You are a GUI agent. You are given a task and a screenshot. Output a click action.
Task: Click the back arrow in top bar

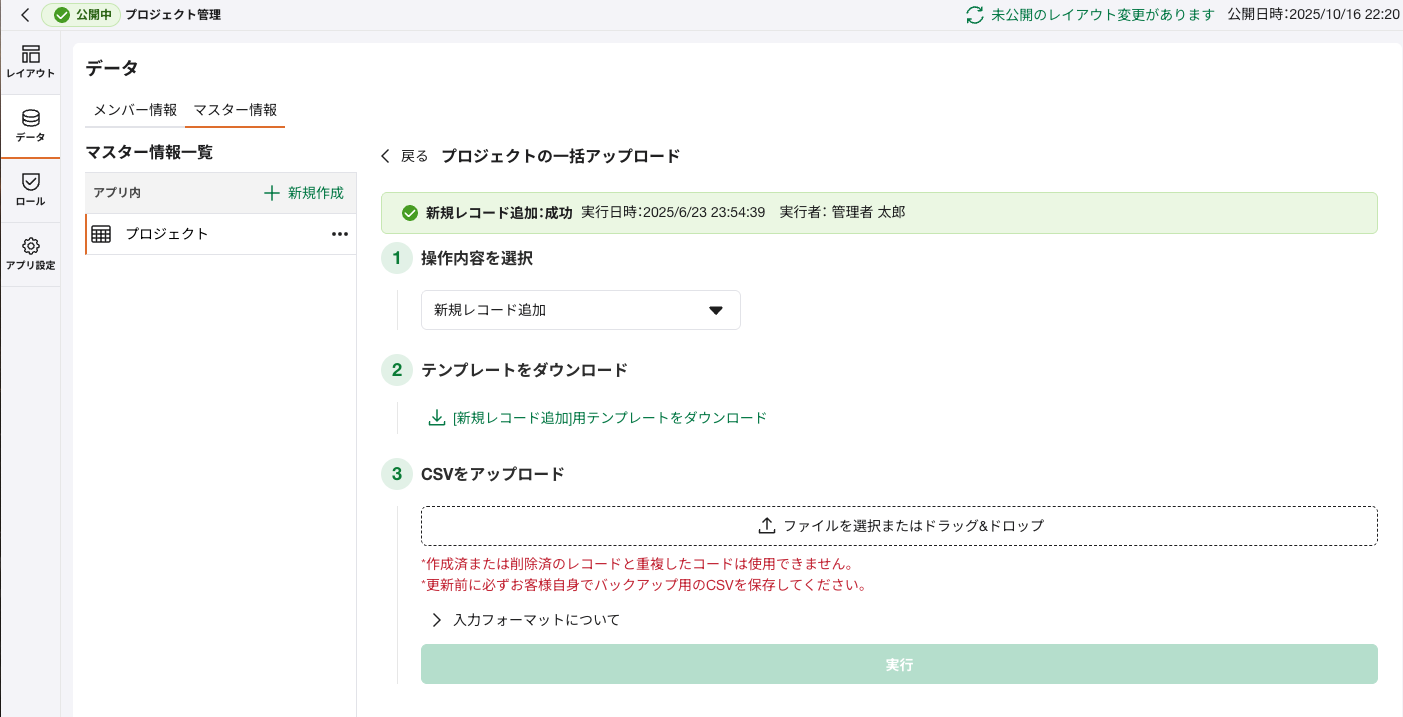25,15
